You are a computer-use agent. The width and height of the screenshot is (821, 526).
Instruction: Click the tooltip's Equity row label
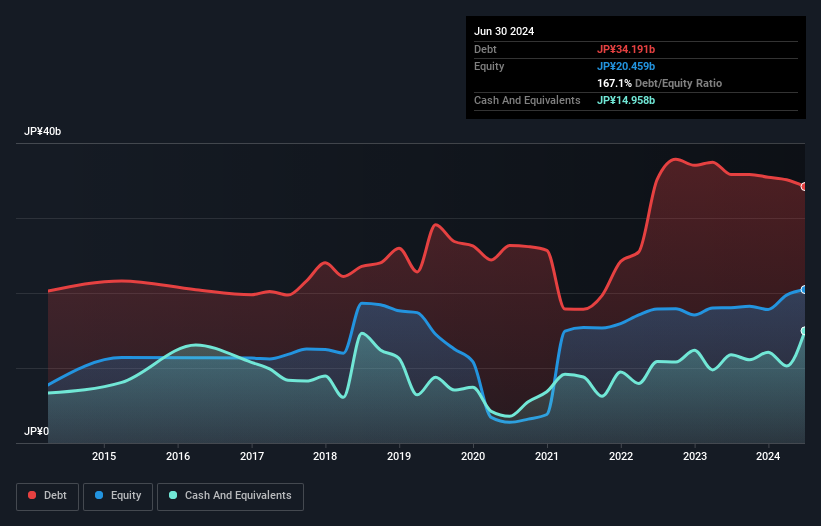click(489, 66)
